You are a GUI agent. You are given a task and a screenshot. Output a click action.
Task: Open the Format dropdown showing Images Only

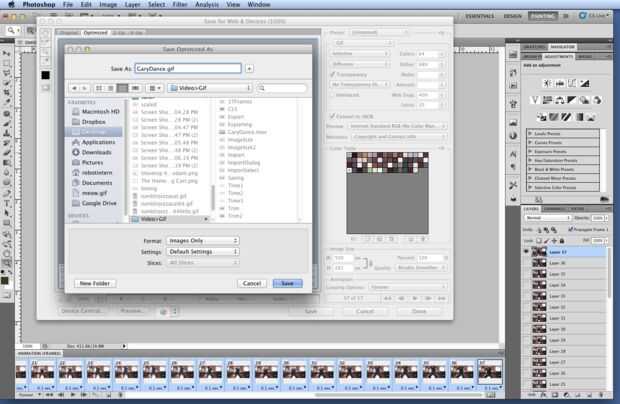pyautogui.click(x=202, y=240)
